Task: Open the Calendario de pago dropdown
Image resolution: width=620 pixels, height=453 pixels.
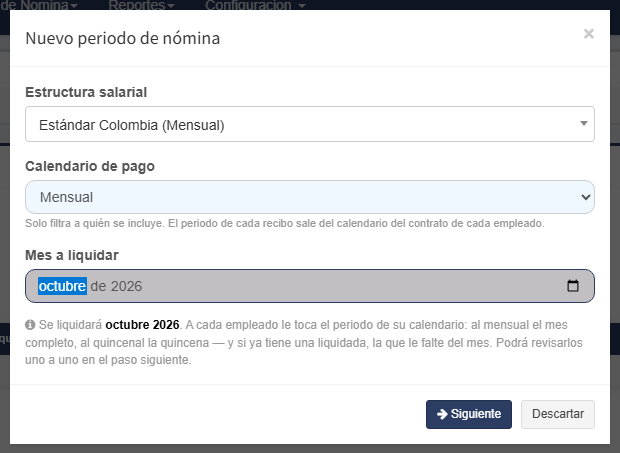Action: pyautogui.click(x=310, y=197)
